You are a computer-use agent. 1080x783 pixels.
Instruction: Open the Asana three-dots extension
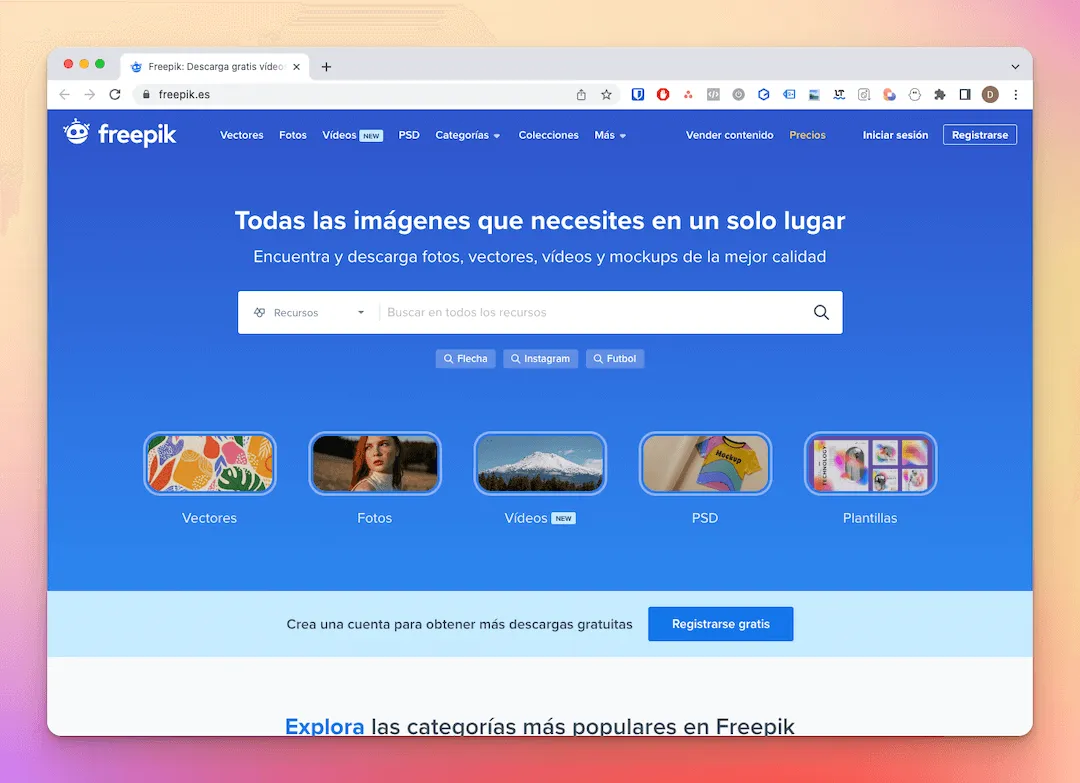pyautogui.click(x=688, y=94)
